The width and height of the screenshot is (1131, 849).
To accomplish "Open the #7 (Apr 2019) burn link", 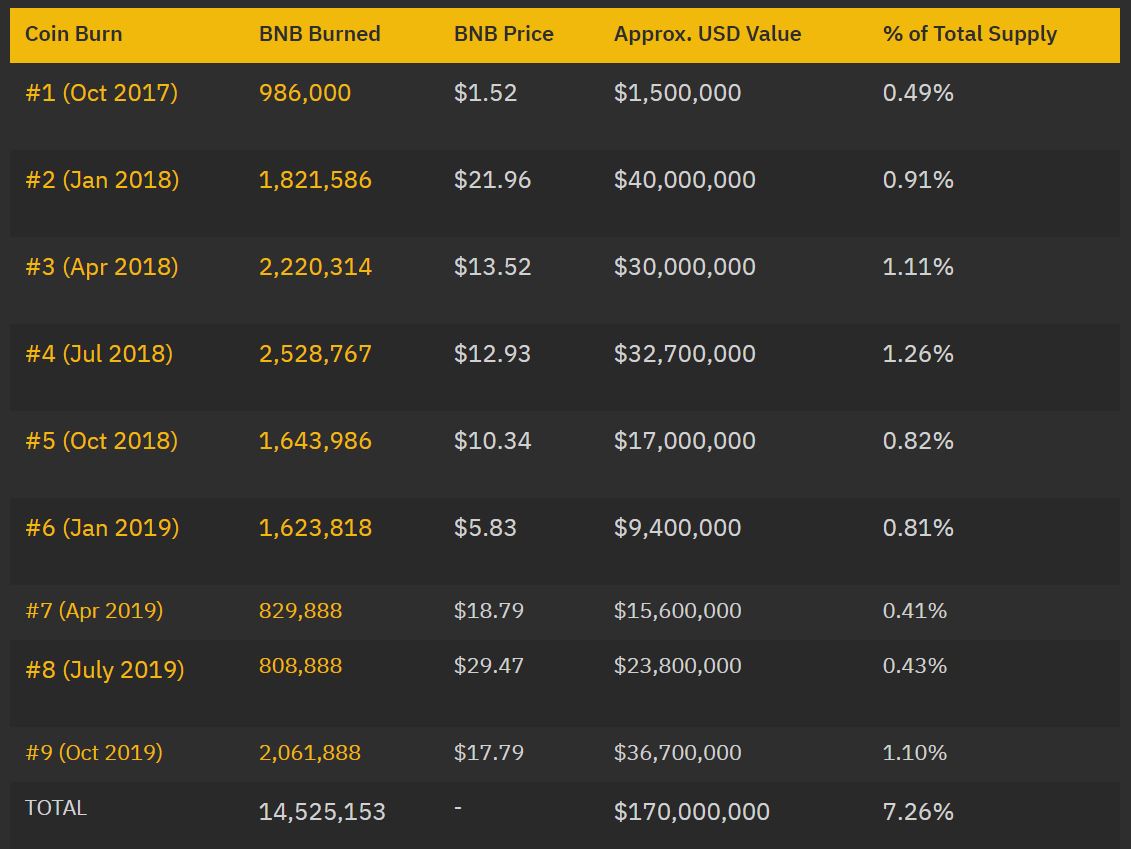I will click(x=94, y=611).
